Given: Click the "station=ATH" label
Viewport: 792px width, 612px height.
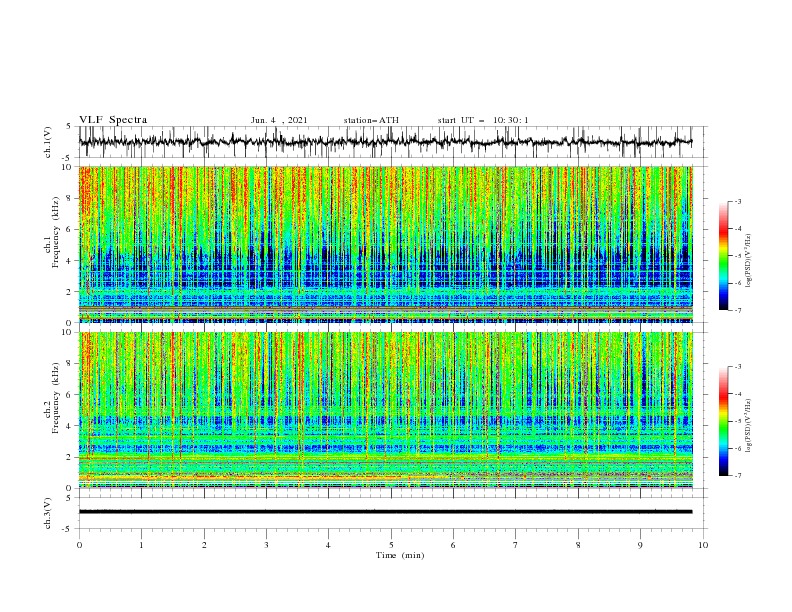Looking at the screenshot, I should [371, 120].
